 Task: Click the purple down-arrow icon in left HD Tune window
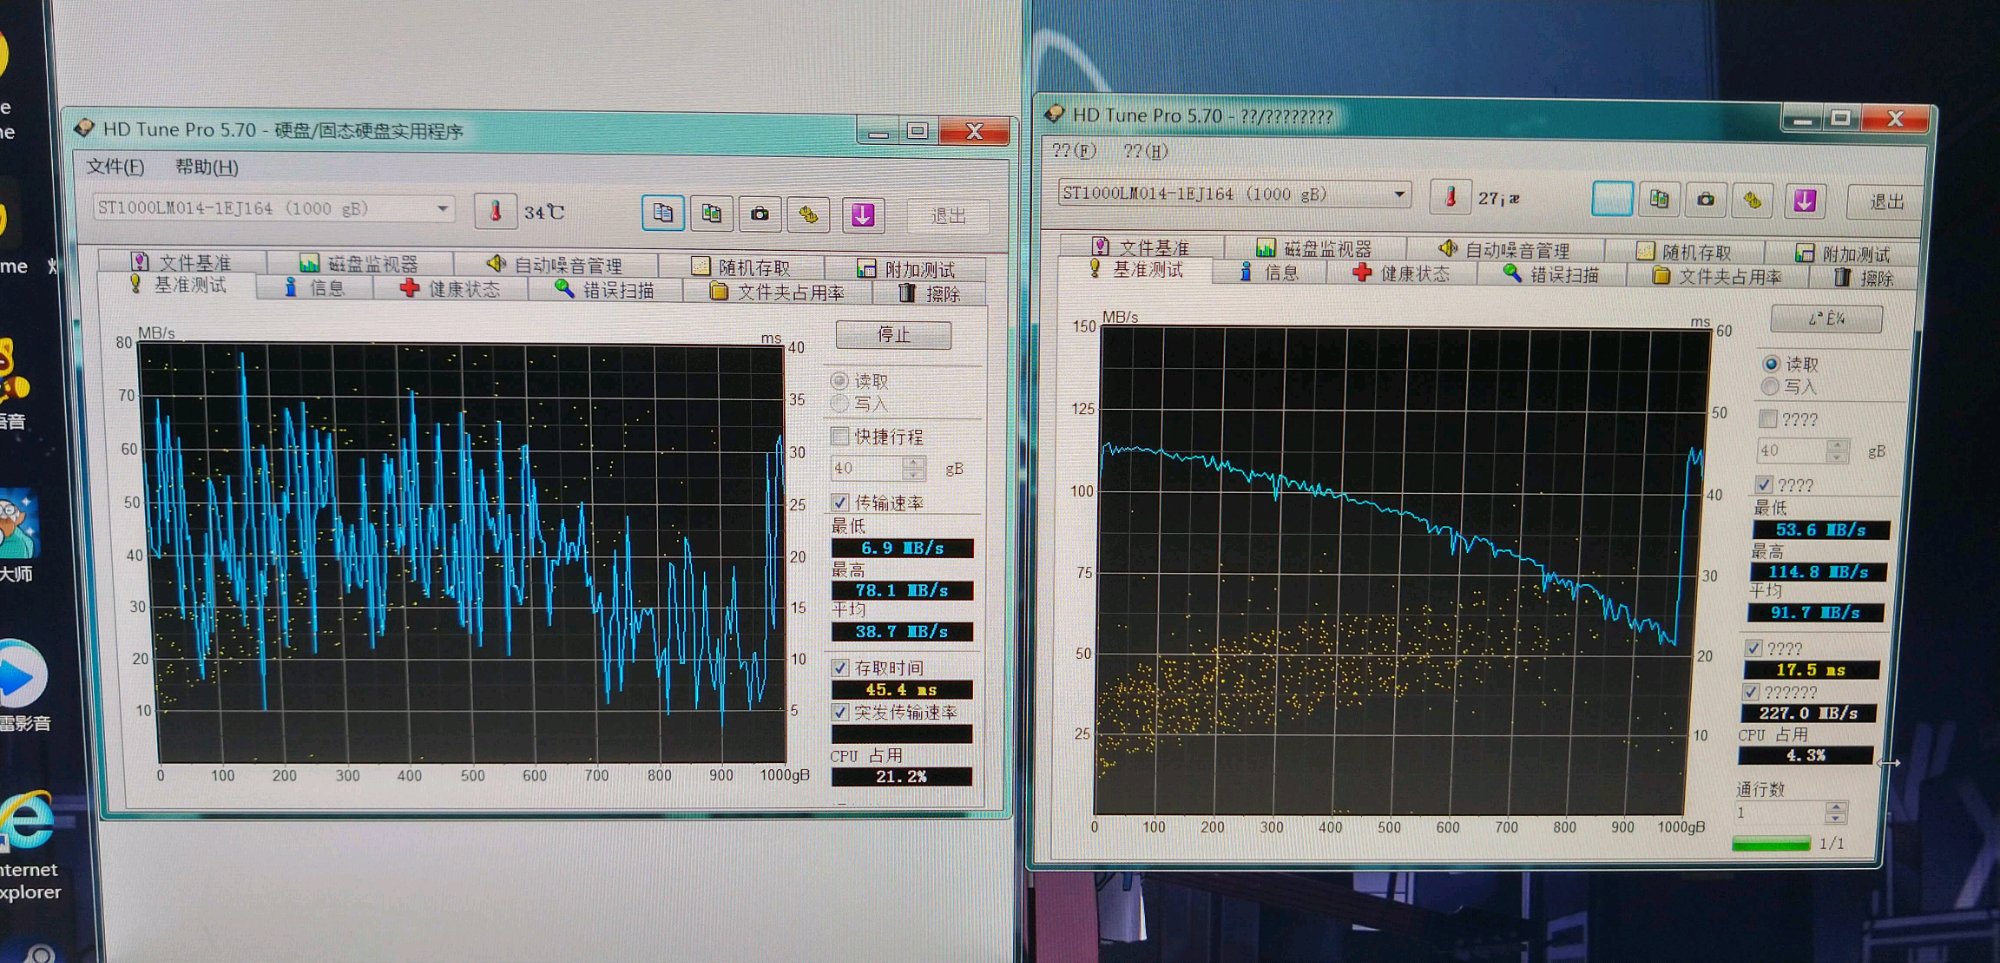[863, 214]
